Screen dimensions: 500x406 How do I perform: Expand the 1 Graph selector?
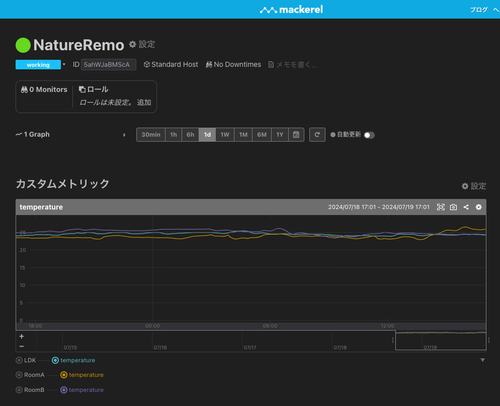pos(71,135)
